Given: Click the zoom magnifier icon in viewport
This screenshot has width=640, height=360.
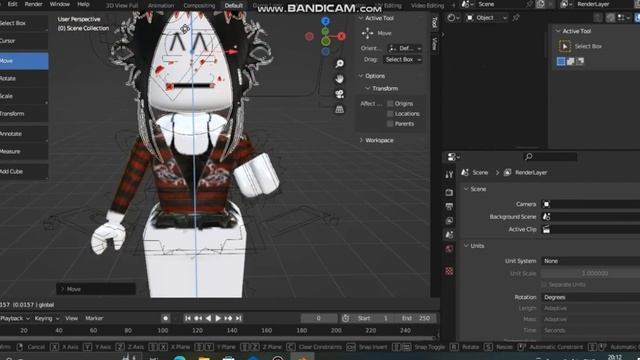Looking at the screenshot, I should pyautogui.click(x=339, y=64).
